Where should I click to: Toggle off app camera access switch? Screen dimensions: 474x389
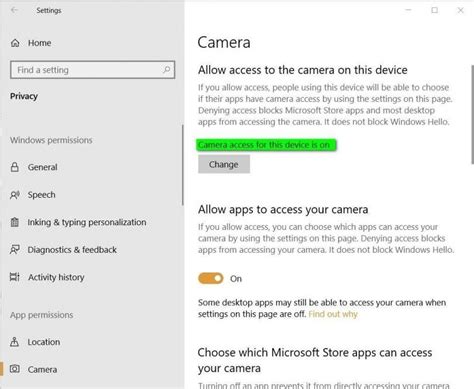coord(211,278)
